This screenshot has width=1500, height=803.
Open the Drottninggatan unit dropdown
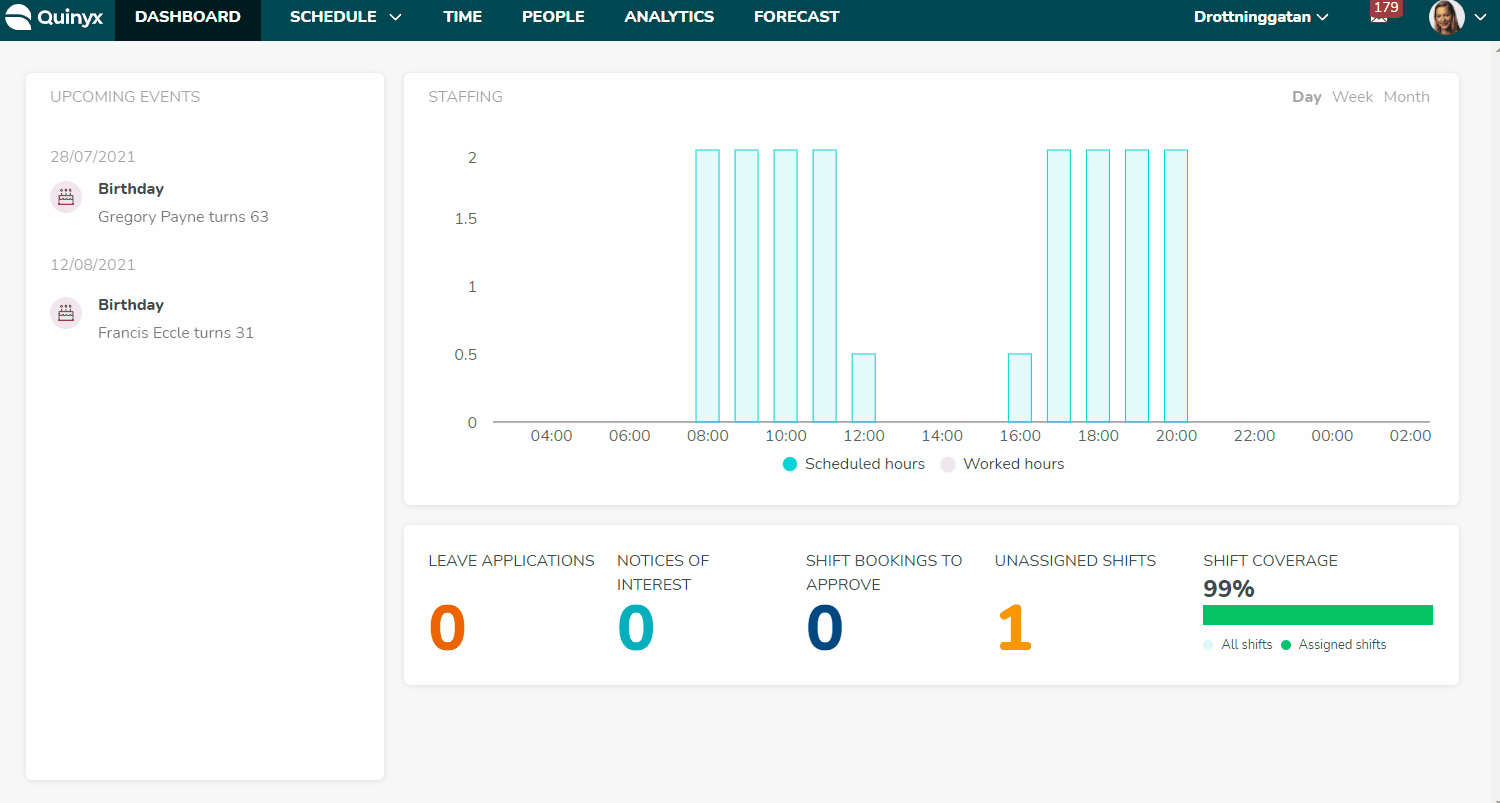pyautogui.click(x=1261, y=17)
